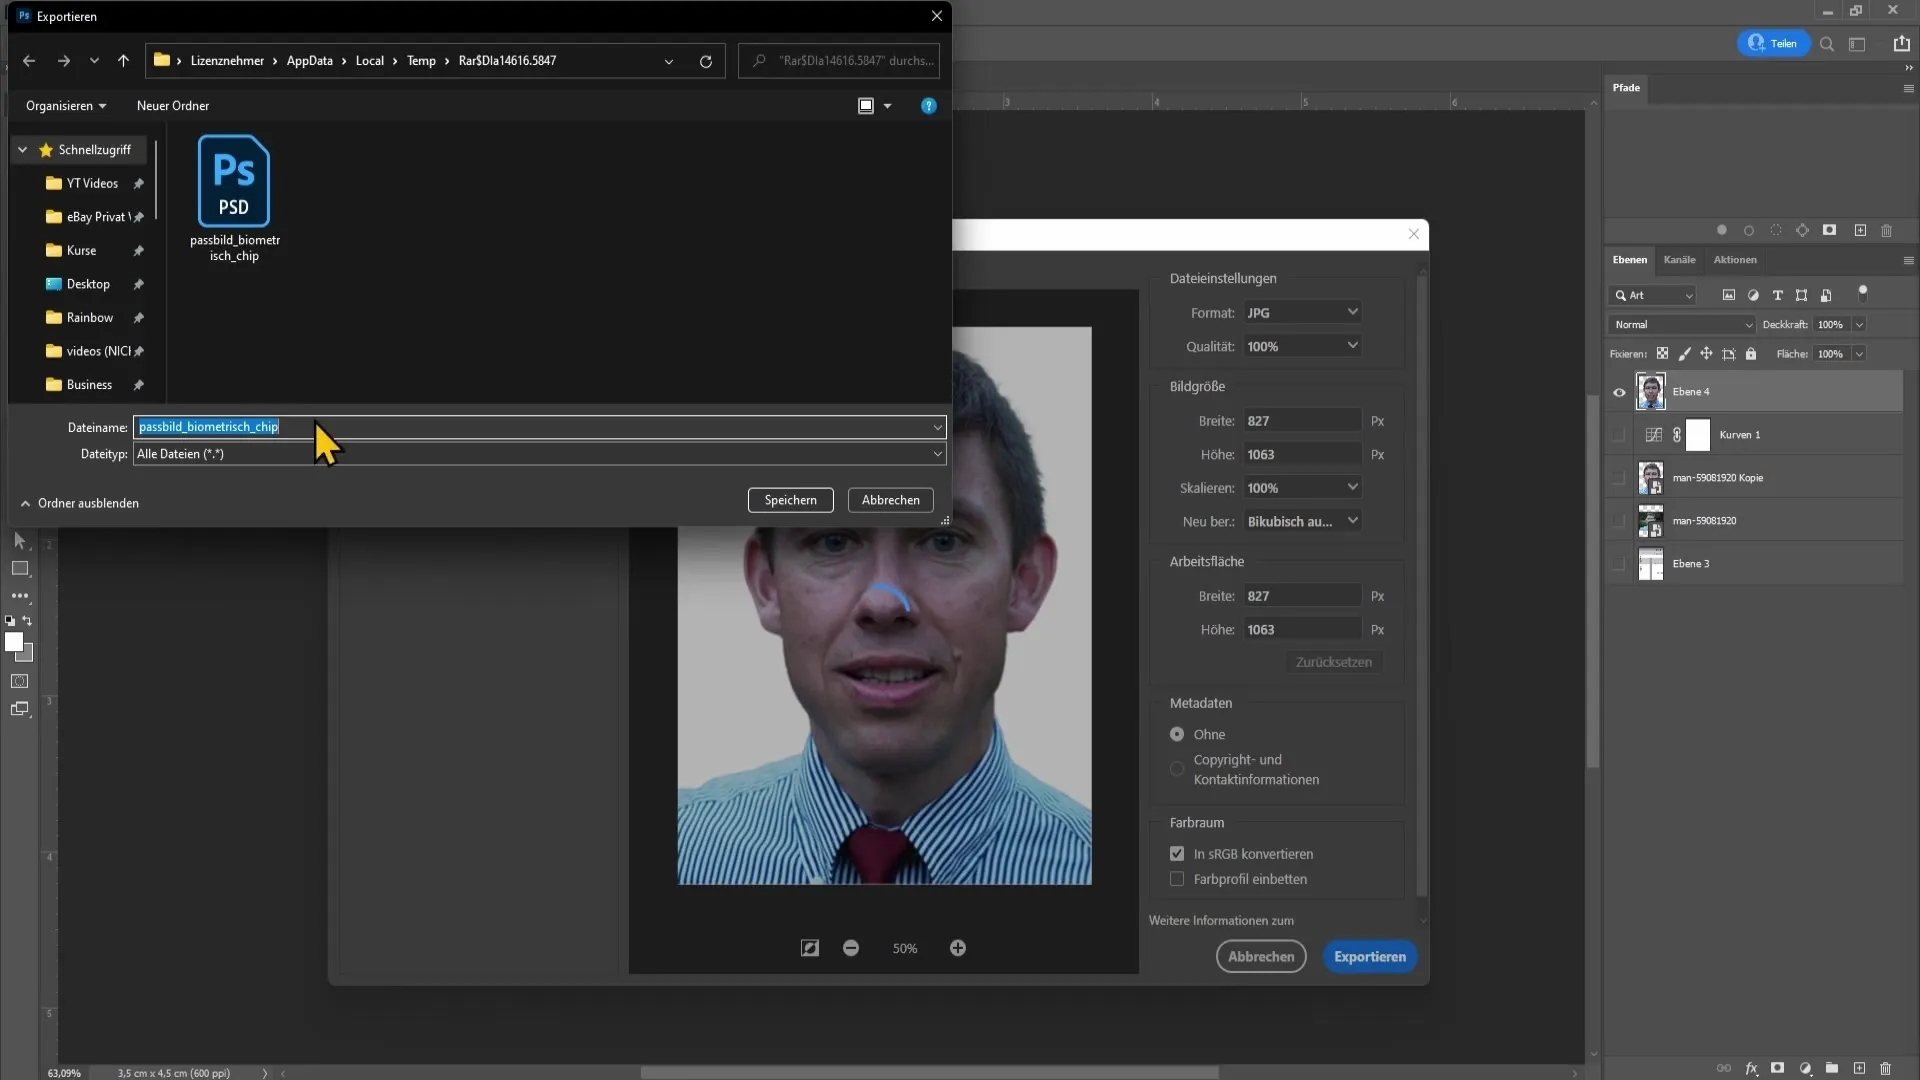Image resolution: width=1920 pixels, height=1080 pixels.
Task: Switch to Aktionen tab in layers panel
Action: click(x=1735, y=260)
